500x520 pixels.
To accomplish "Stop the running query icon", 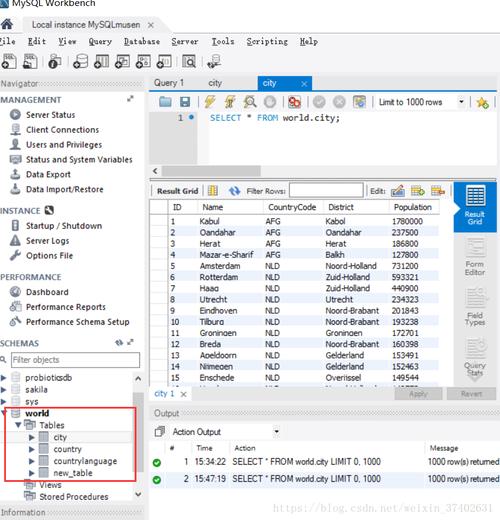I will tap(270, 102).
